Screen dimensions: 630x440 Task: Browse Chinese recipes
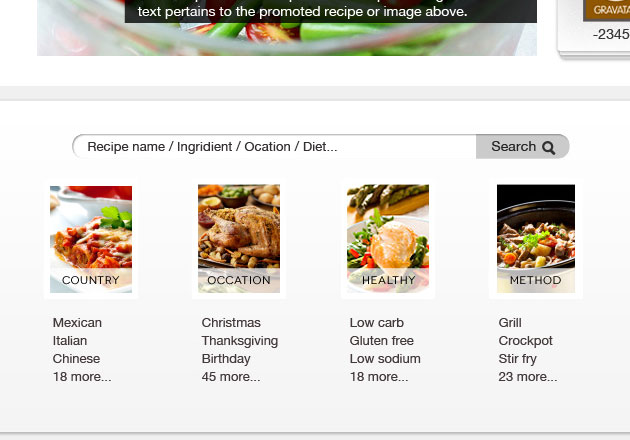(x=76, y=358)
